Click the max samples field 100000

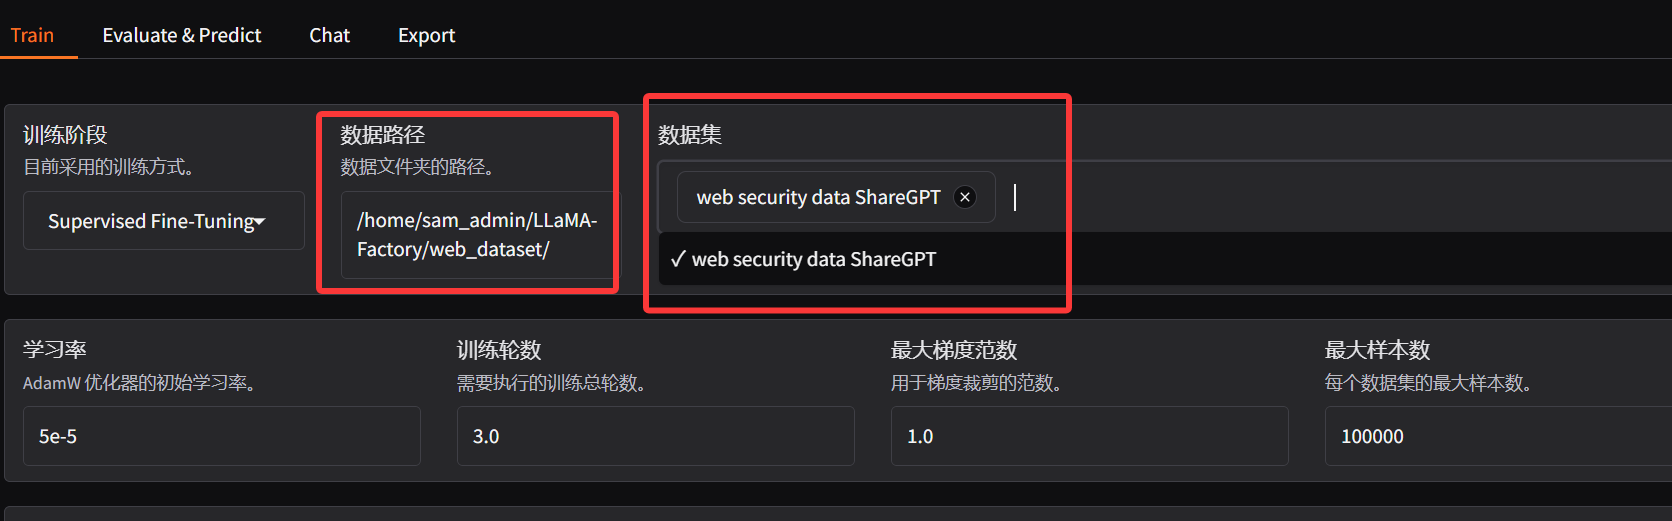pyautogui.click(x=1498, y=436)
